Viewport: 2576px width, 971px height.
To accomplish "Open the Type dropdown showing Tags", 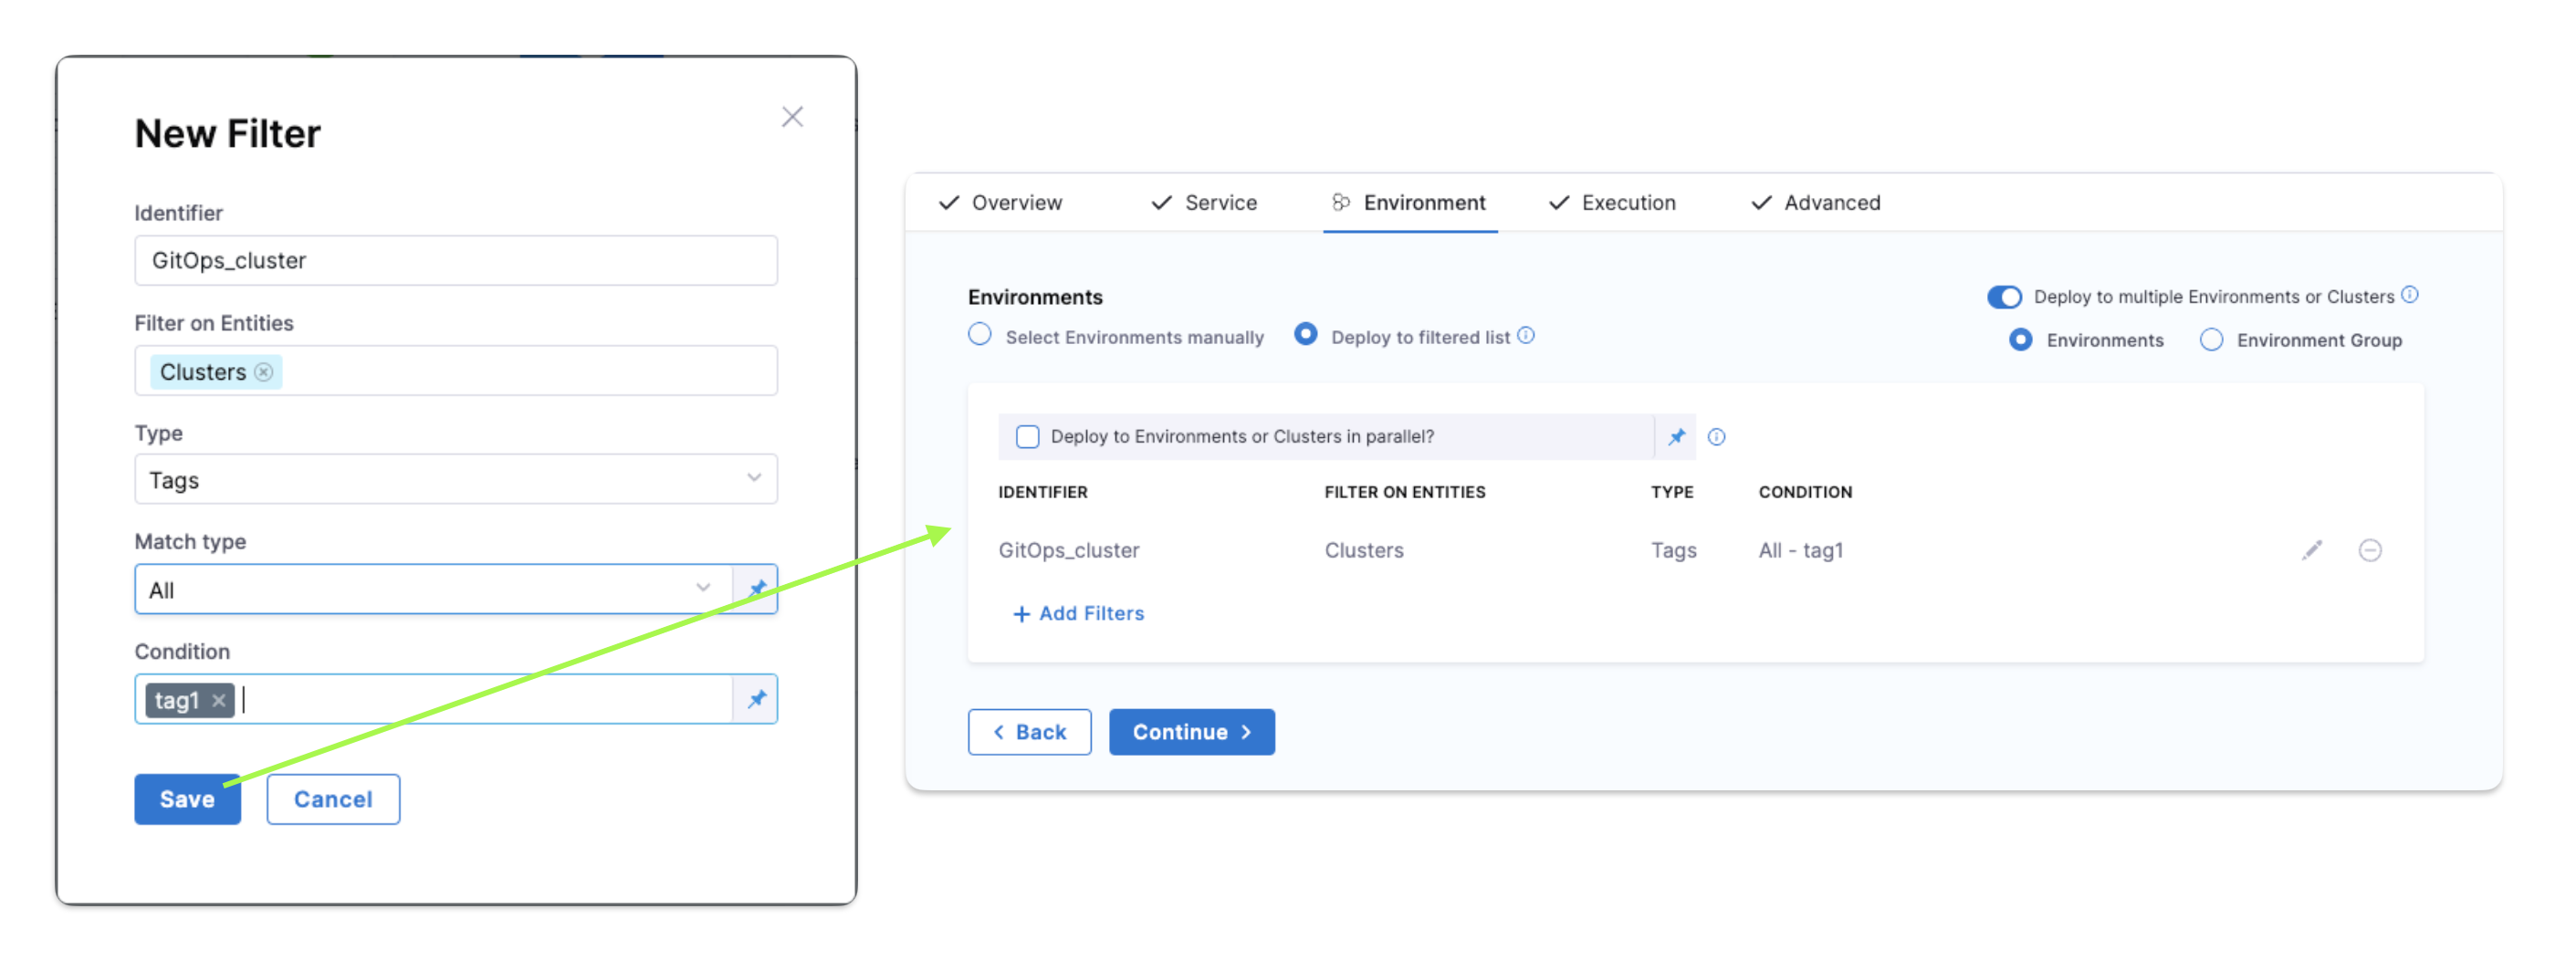I will pos(455,480).
